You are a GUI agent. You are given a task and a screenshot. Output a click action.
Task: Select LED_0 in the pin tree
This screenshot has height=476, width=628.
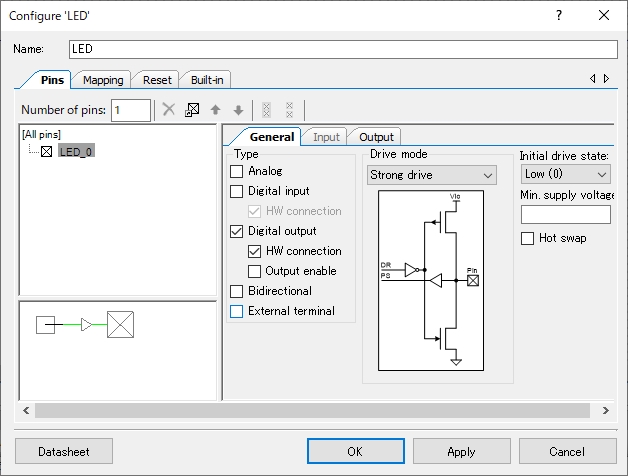[76, 152]
